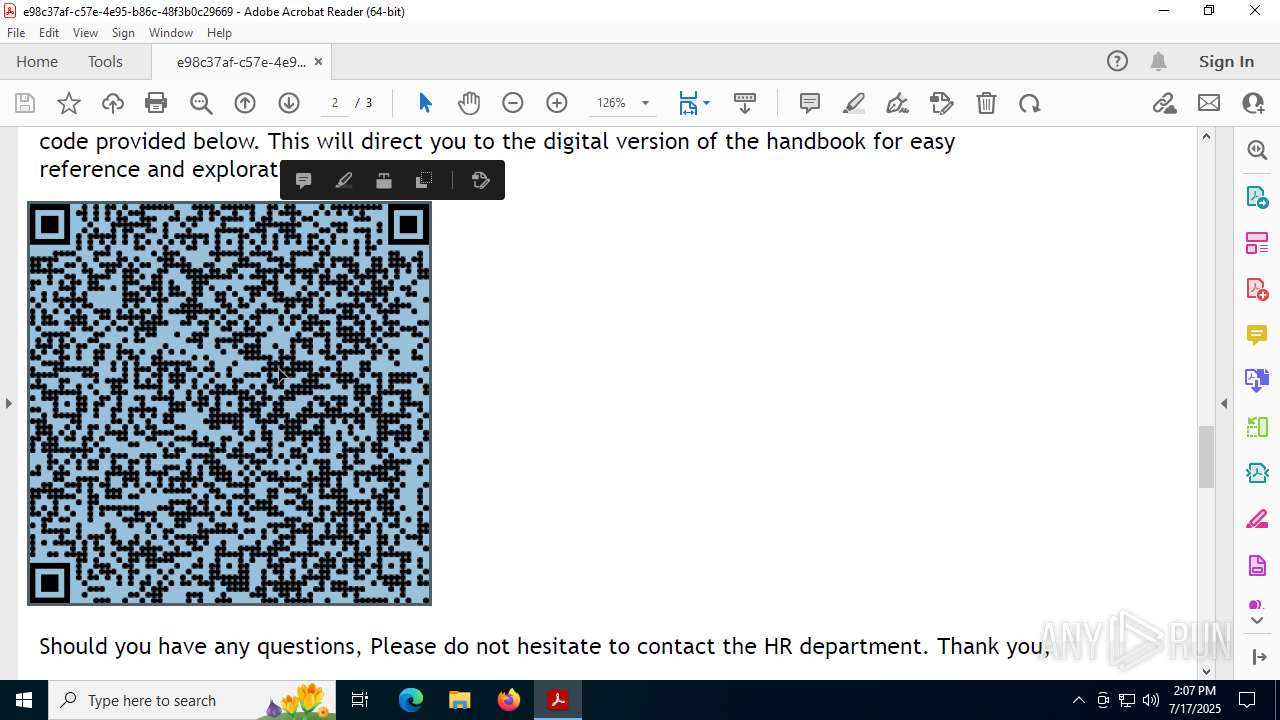
Task: Click the scrolling mode toolbar icon
Action: click(x=745, y=103)
